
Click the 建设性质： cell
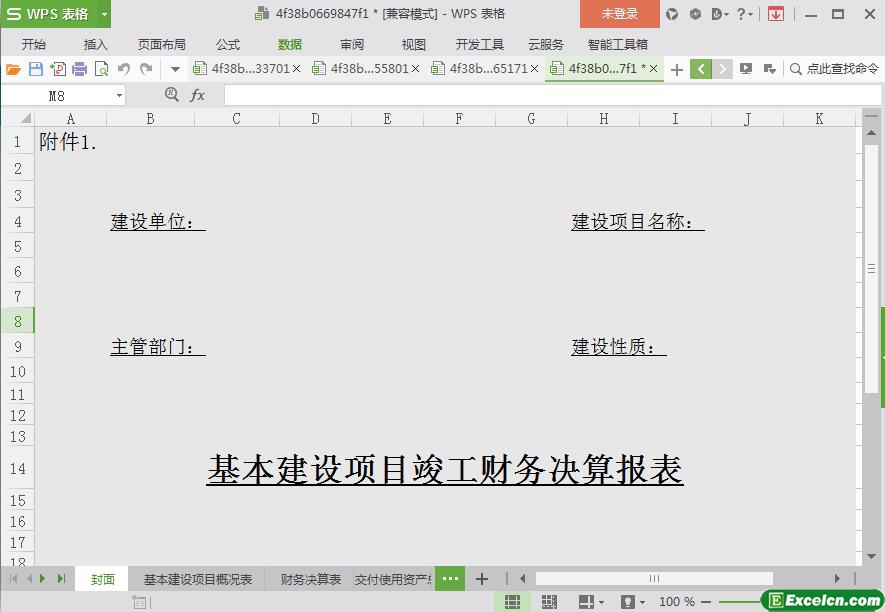click(x=619, y=347)
